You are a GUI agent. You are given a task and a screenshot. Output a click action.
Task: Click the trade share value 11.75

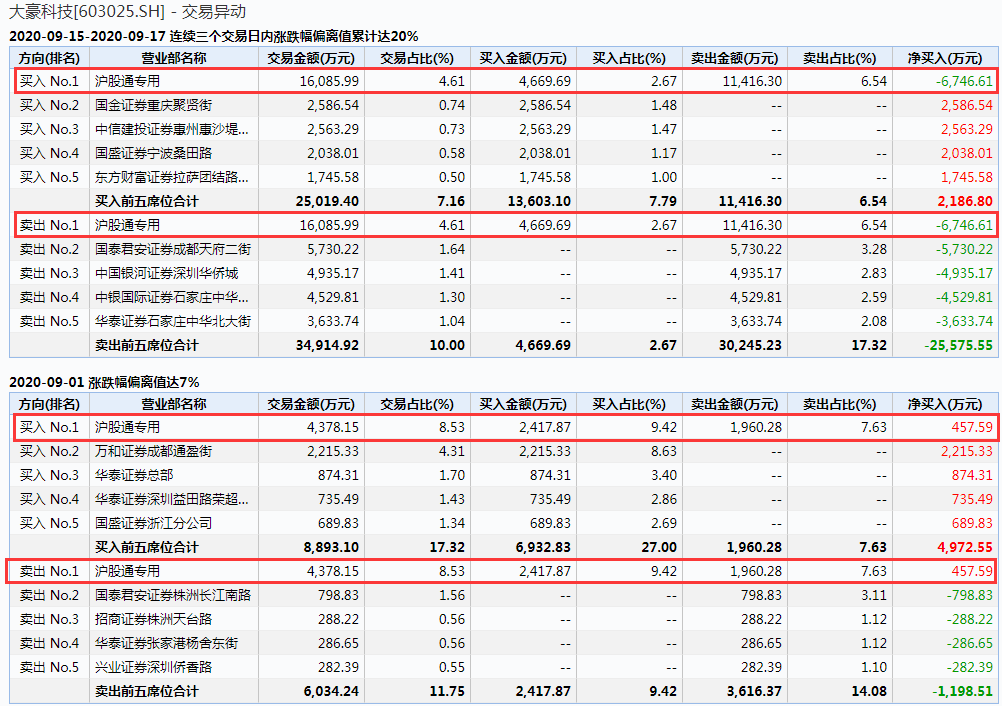coord(447,691)
